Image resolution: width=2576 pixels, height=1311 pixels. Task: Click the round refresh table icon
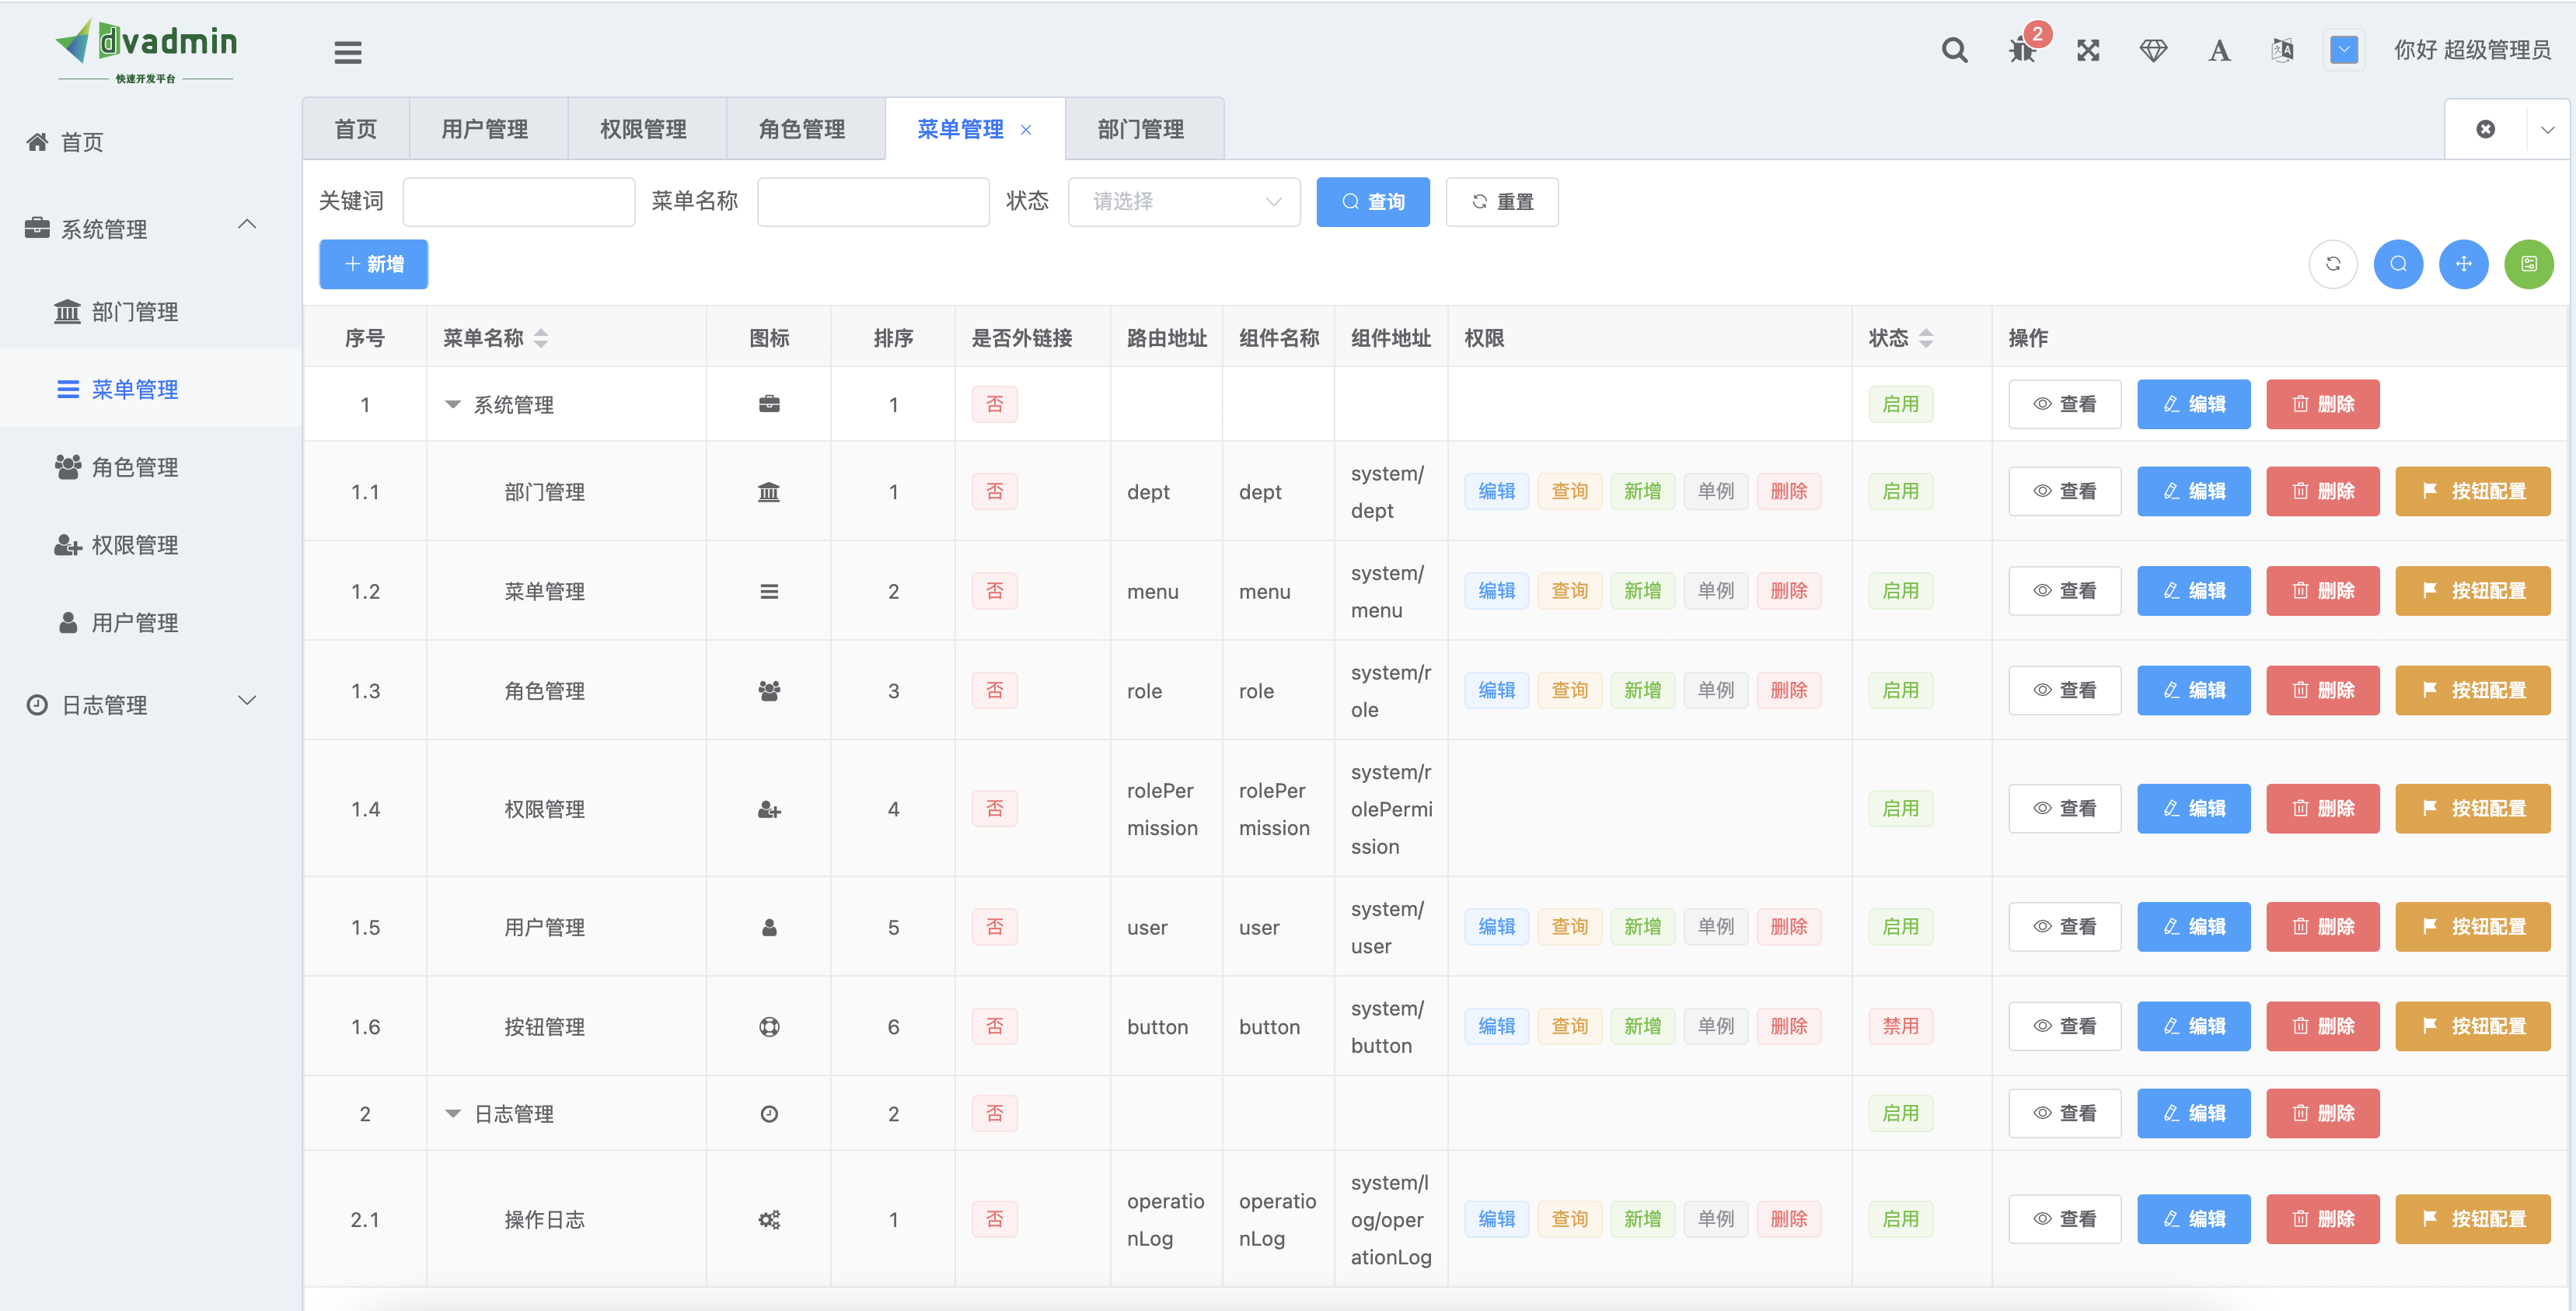pos(2333,264)
